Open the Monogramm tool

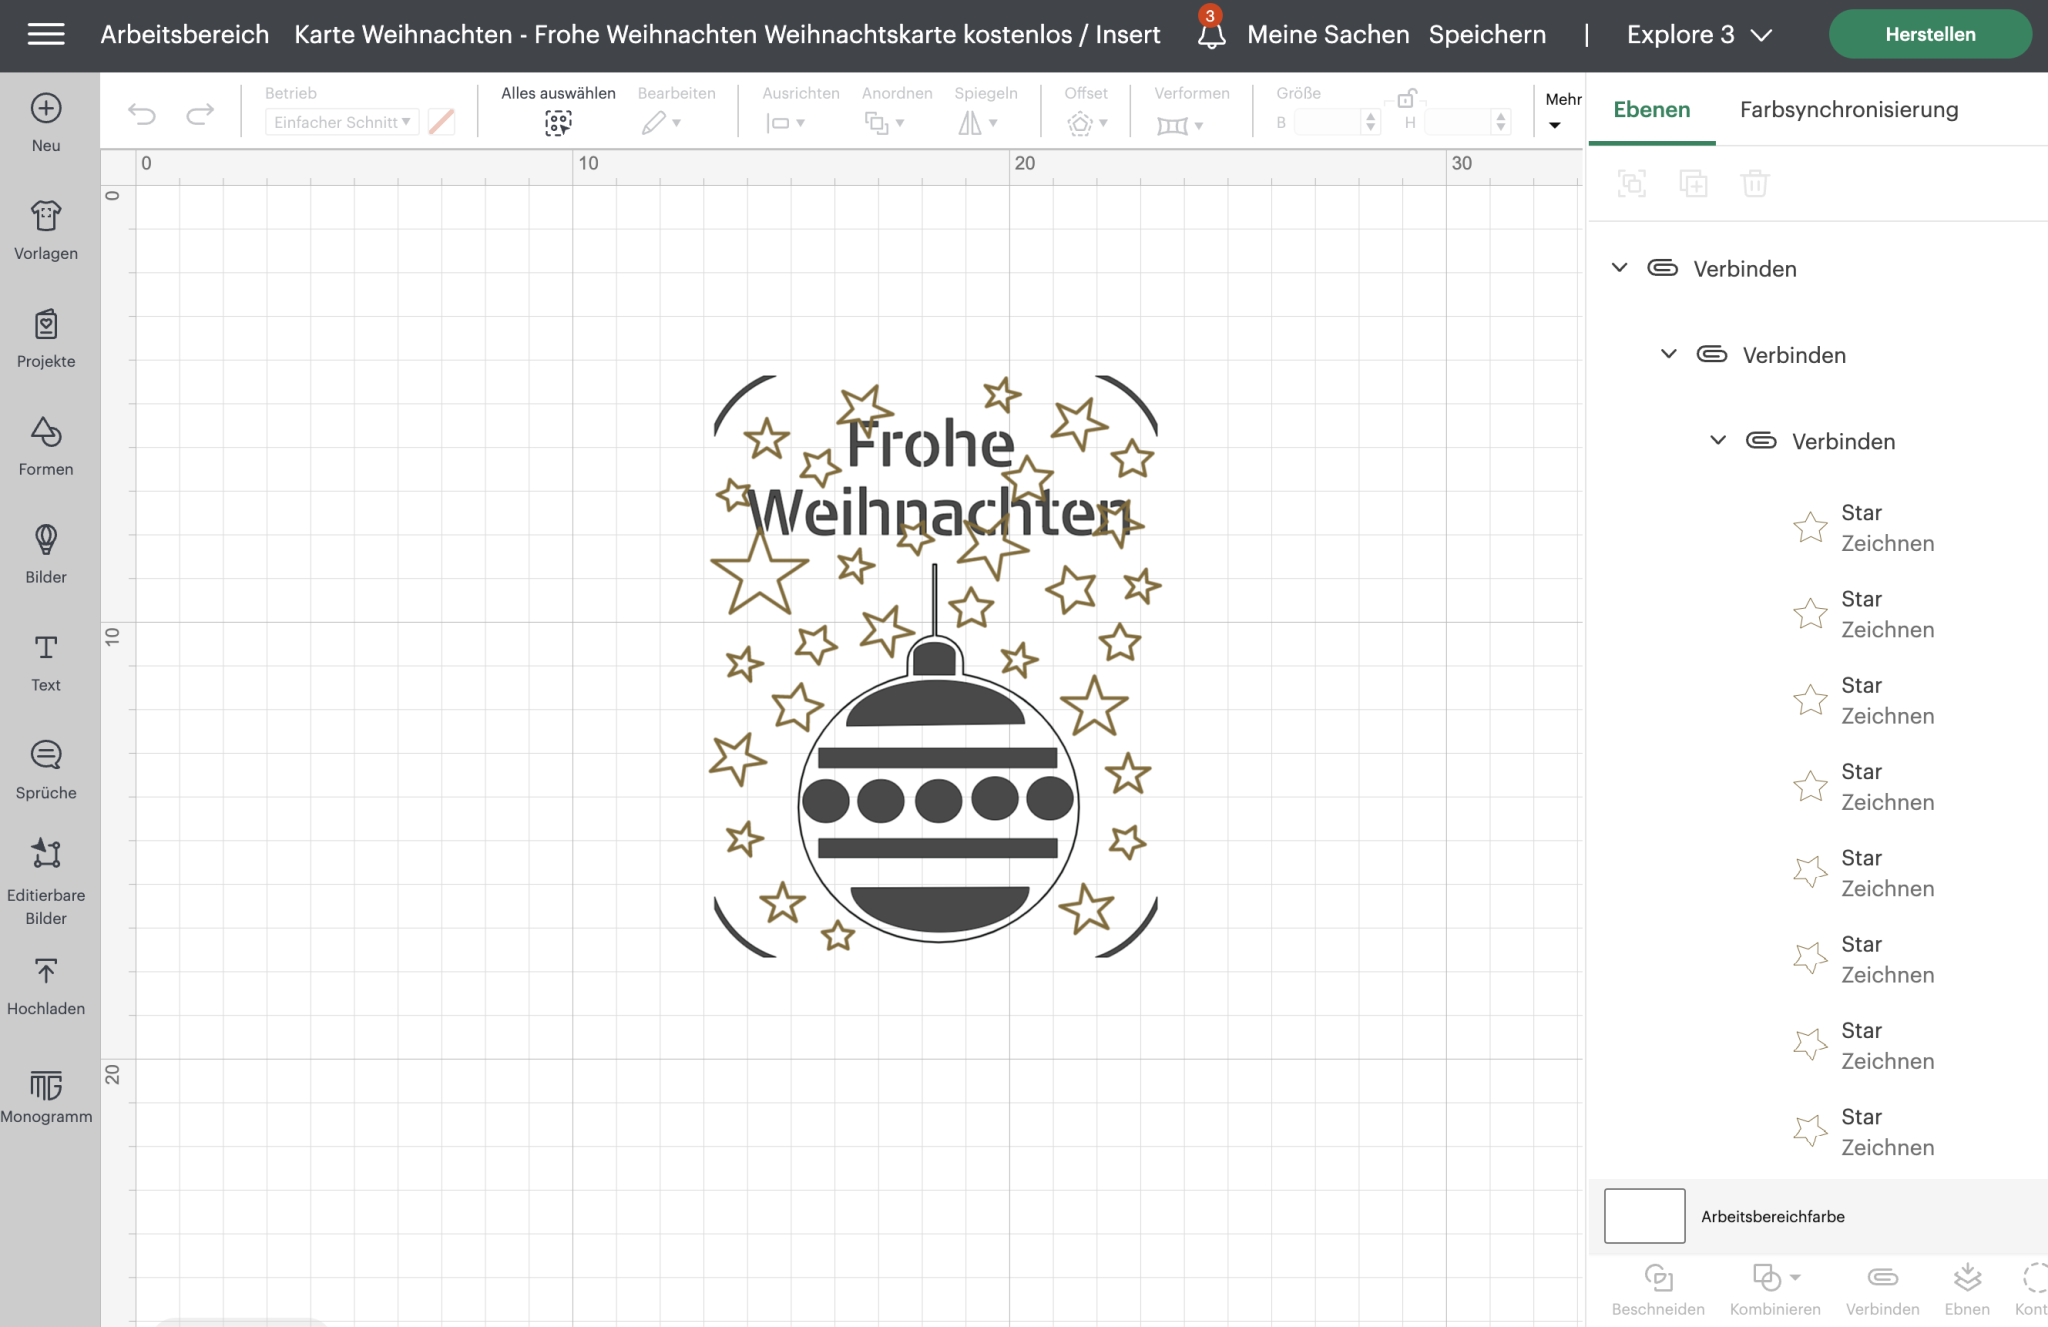tap(46, 1096)
